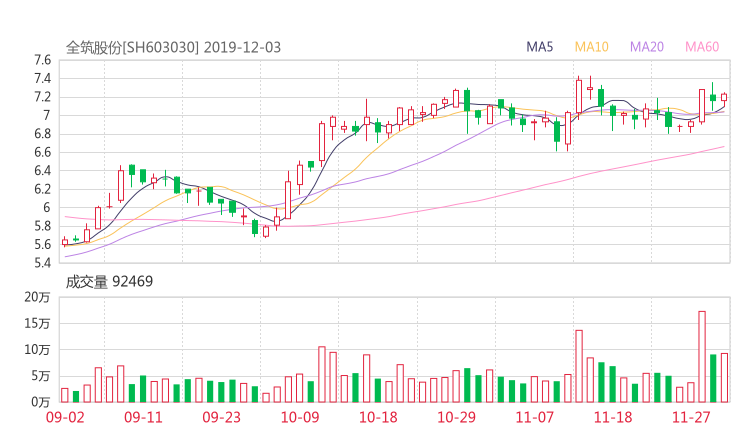This screenshot has width=740, height=440.
Task: Click the first candlestick at 09-02
Action: pos(65,242)
